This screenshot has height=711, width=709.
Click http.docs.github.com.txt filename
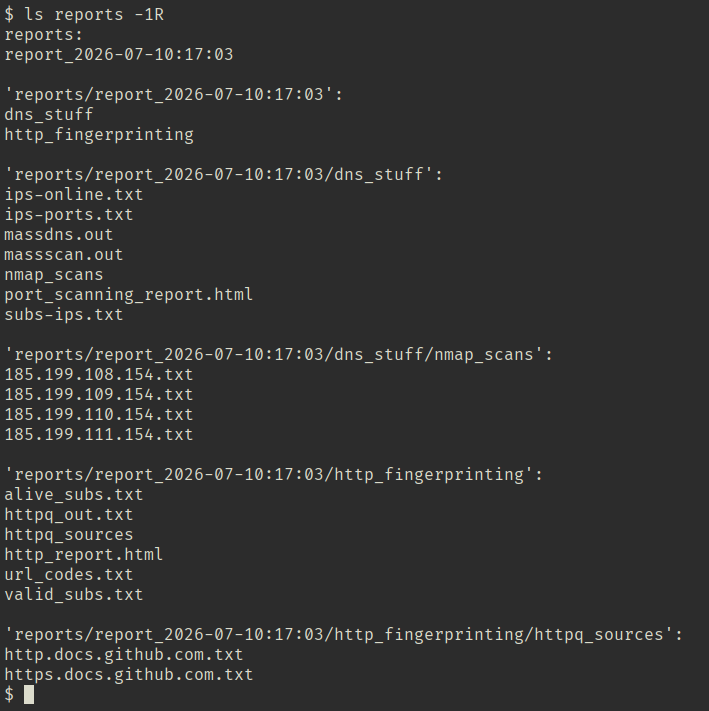[124, 655]
